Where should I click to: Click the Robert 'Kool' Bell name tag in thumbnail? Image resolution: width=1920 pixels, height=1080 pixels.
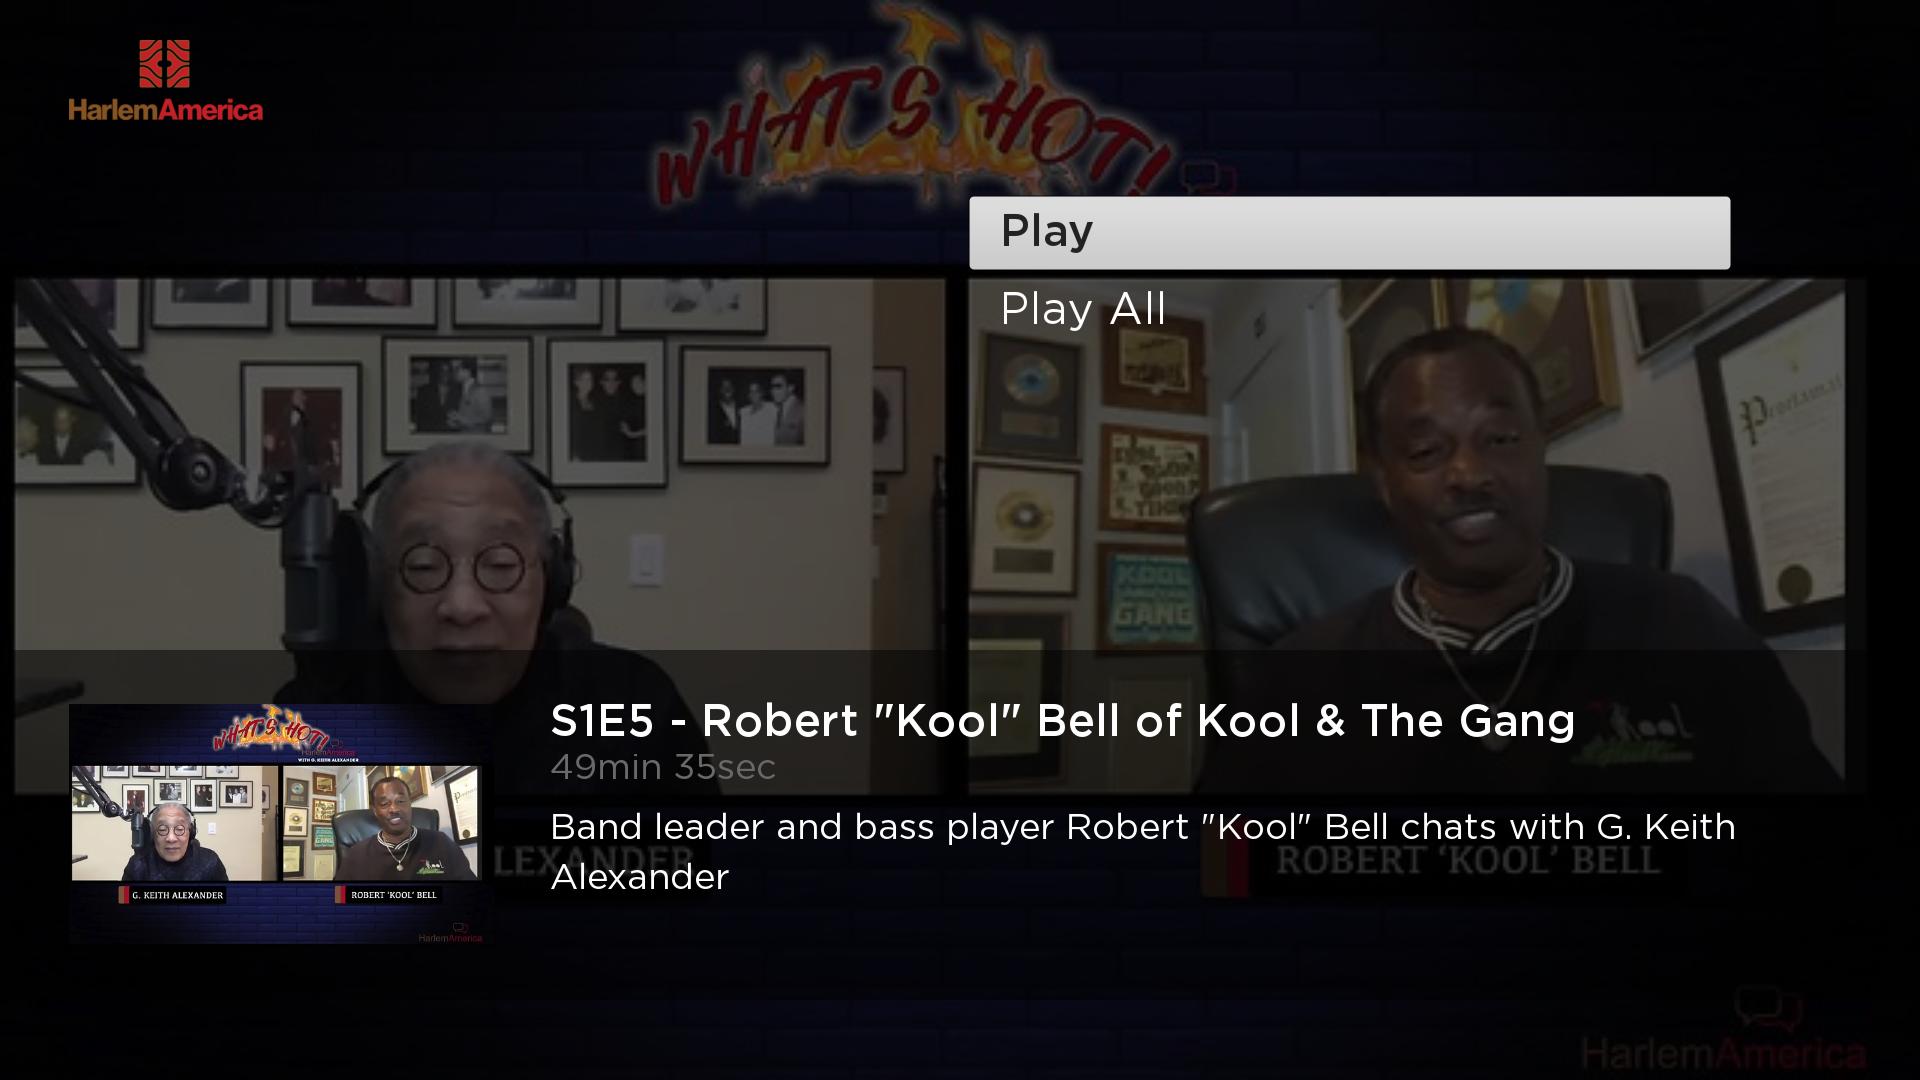coord(388,895)
